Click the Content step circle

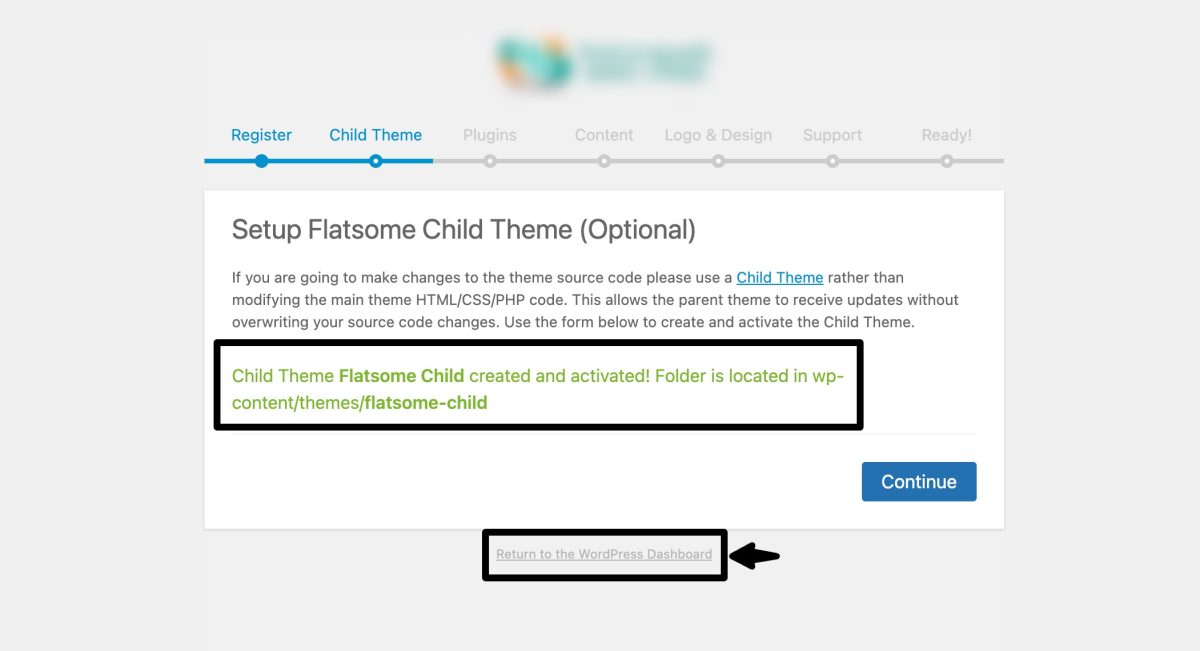click(604, 160)
